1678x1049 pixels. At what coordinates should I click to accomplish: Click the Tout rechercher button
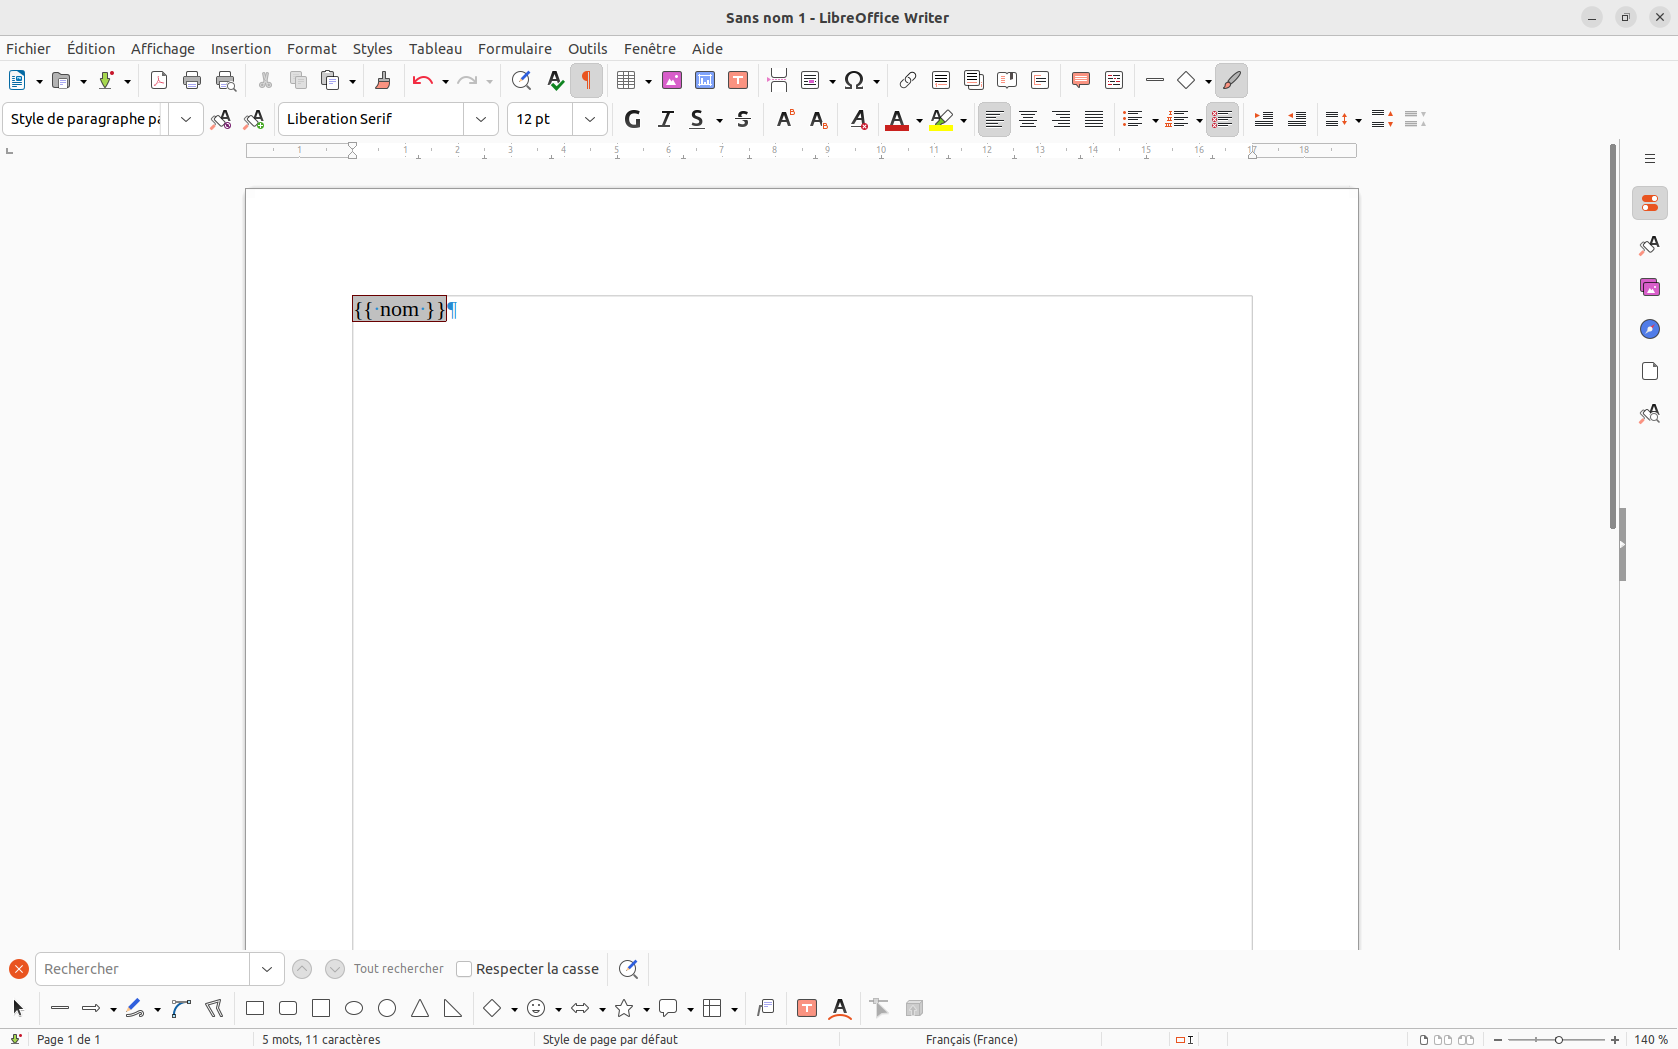(x=398, y=969)
